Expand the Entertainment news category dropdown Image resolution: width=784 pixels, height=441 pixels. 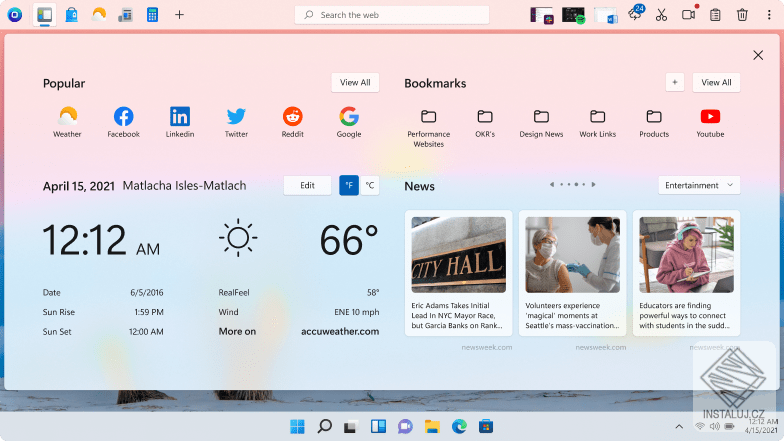(x=699, y=186)
